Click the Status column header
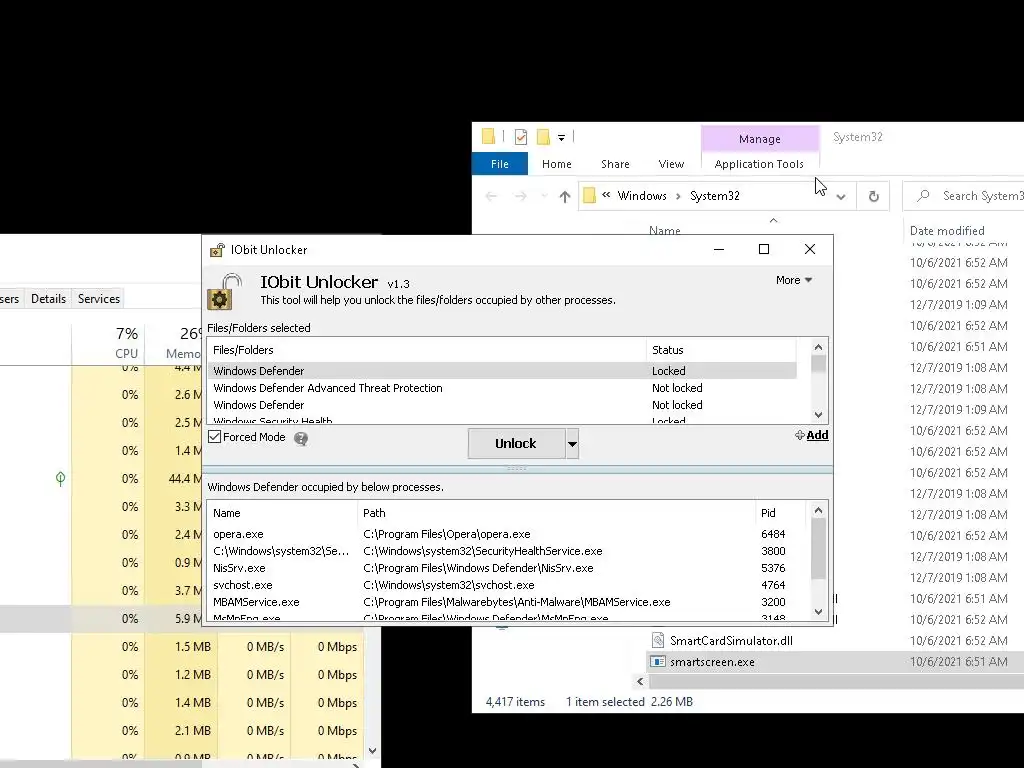Screen dimensions: 1024x768 click(x=721, y=350)
